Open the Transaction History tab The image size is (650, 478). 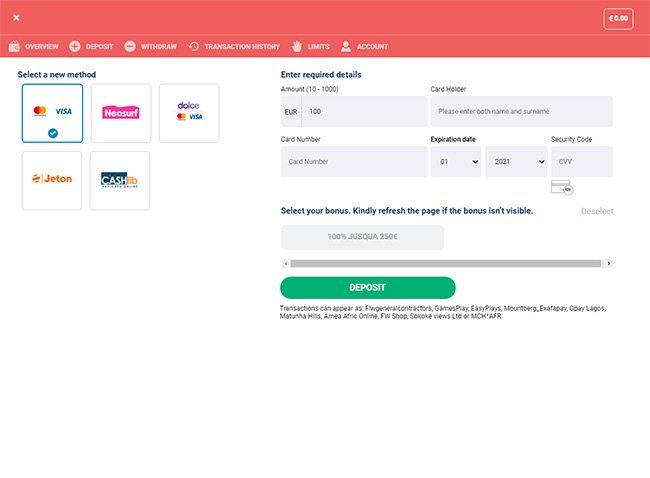pyautogui.click(x=242, y=47)
